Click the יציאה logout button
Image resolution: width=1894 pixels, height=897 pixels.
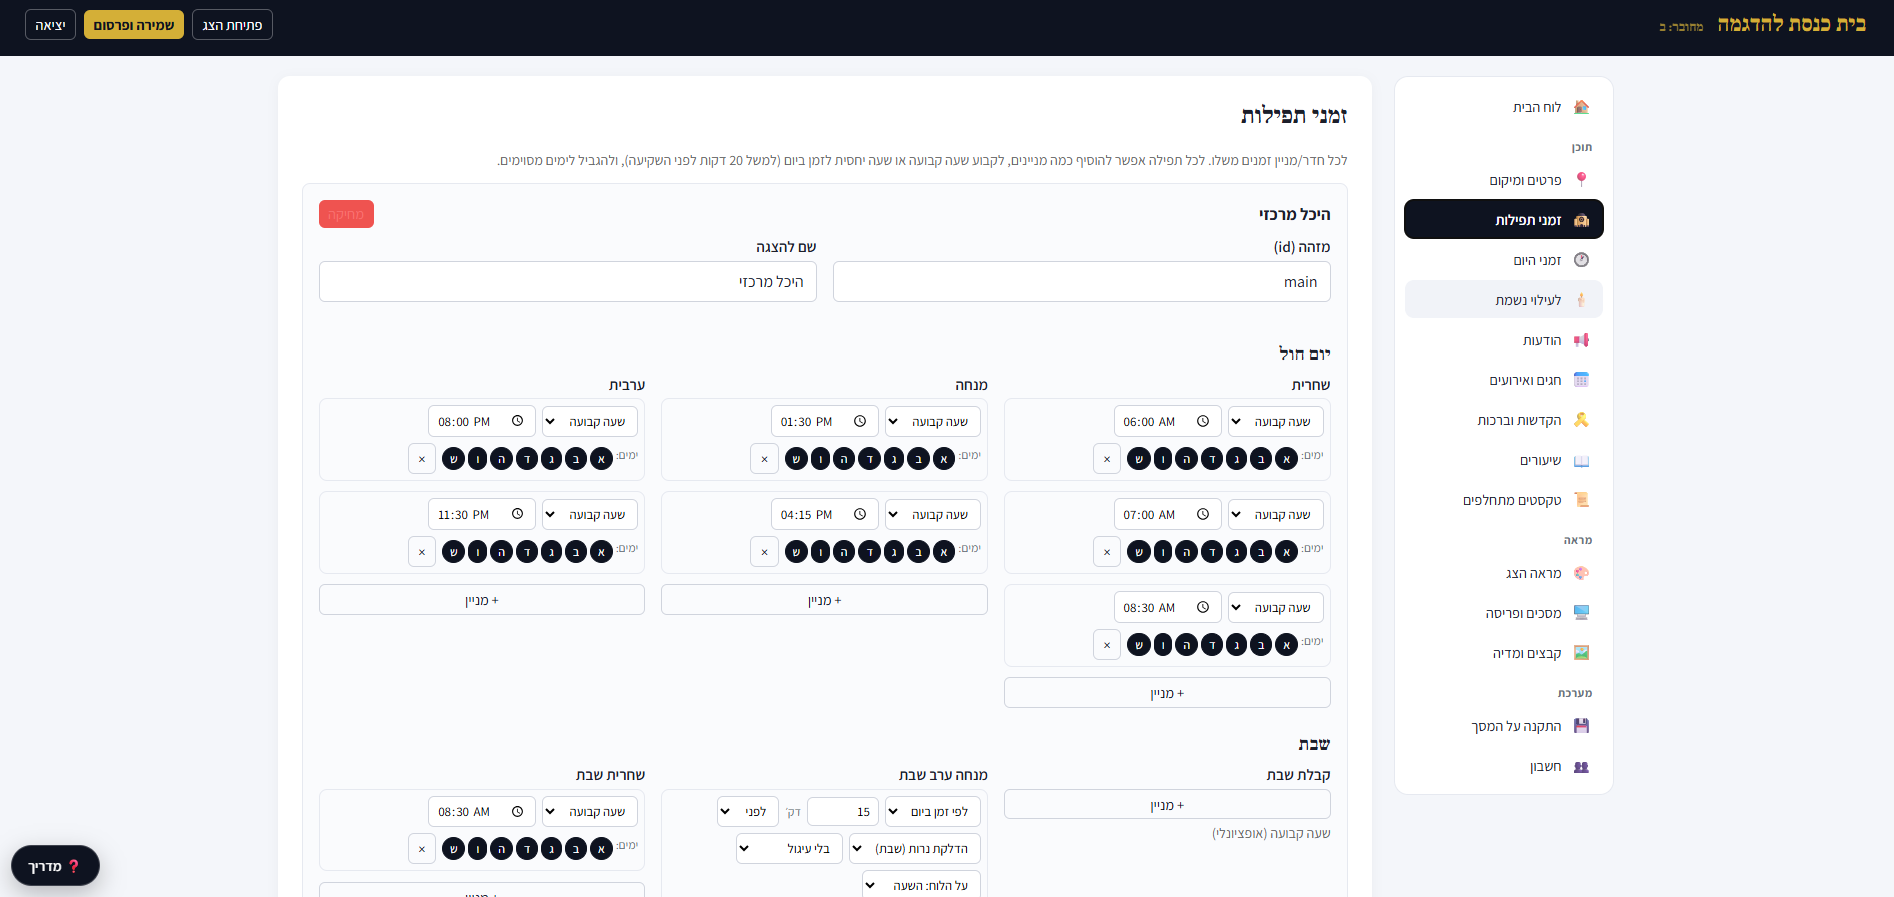50,25
